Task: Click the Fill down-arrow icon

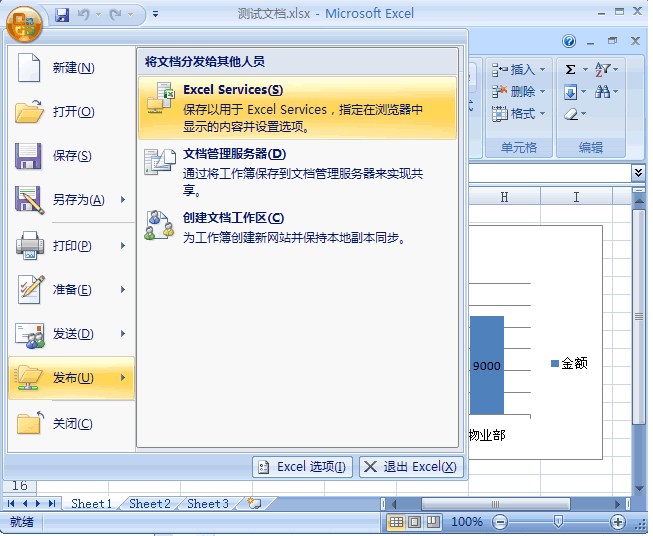Action: click(570, 92)
